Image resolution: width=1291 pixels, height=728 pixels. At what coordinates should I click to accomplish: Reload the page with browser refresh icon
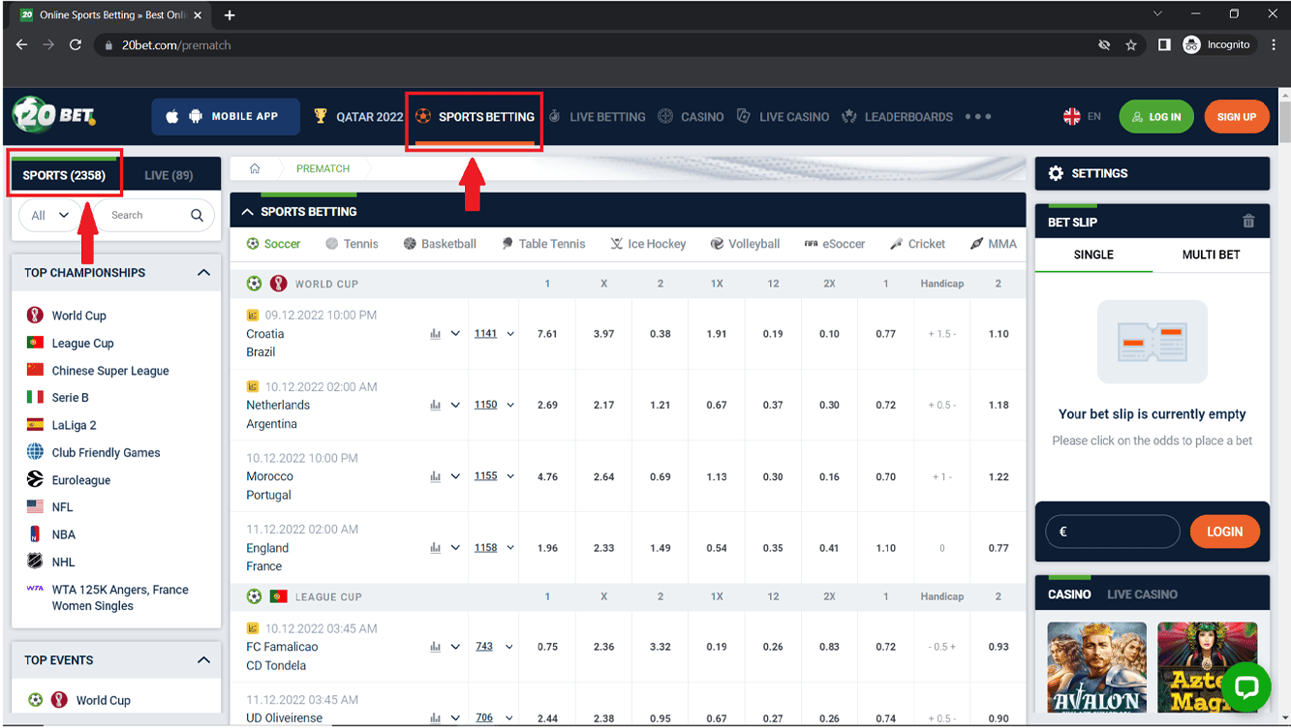(x=75, y=45)
